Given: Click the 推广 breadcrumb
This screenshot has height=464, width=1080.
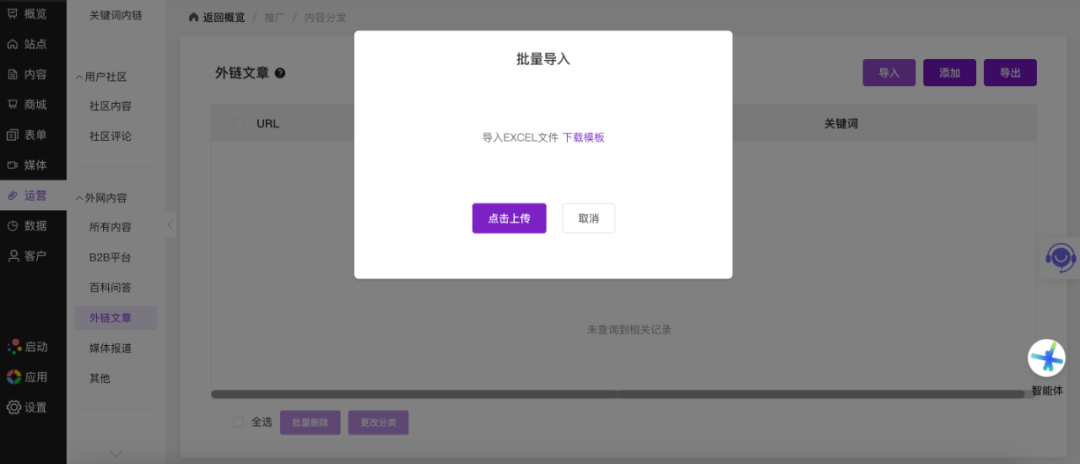Looking at the screenshot, I should click(274, 17).
